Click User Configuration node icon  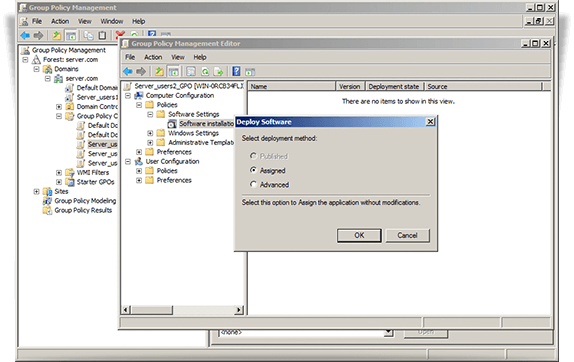139,161
